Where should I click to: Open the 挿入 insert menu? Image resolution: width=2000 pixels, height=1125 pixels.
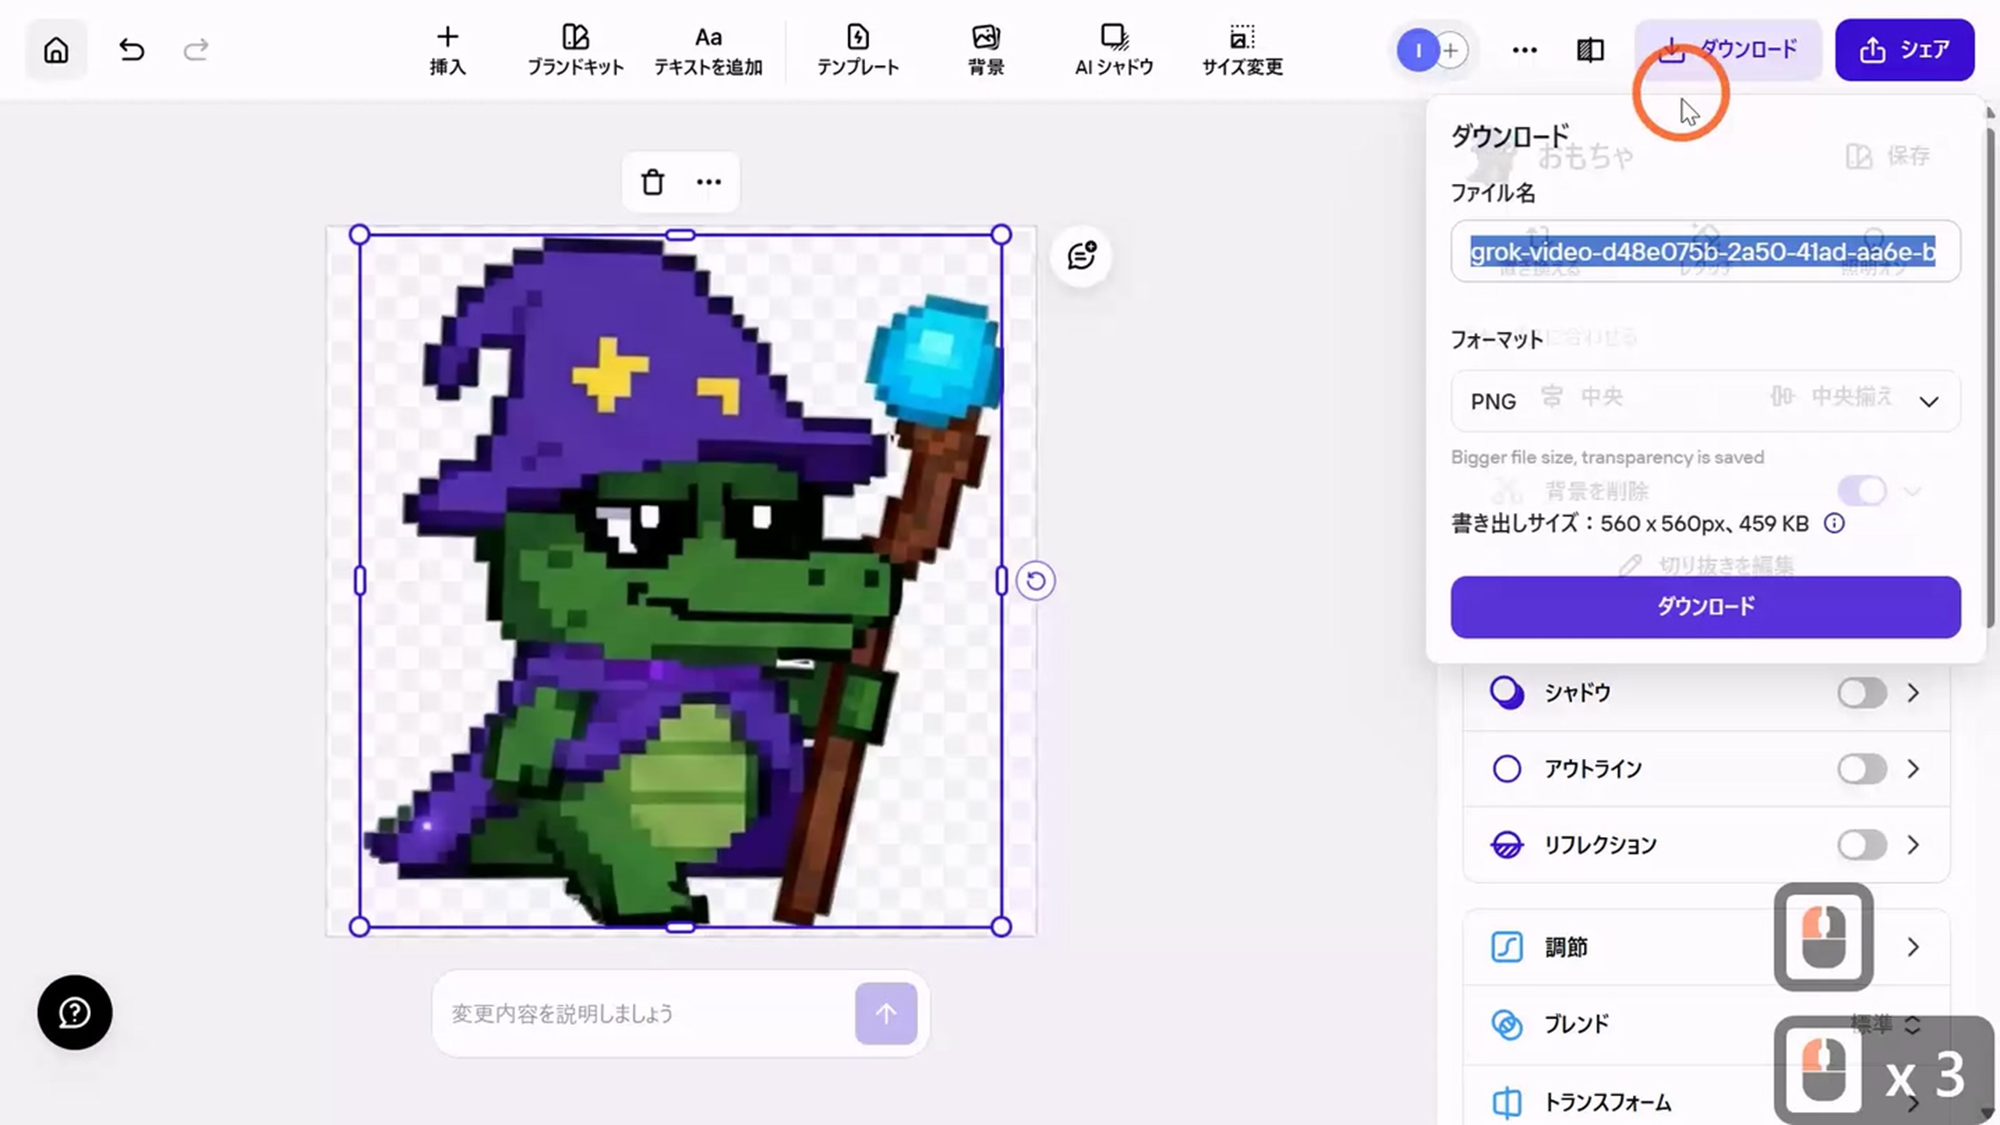pos(447,50)
